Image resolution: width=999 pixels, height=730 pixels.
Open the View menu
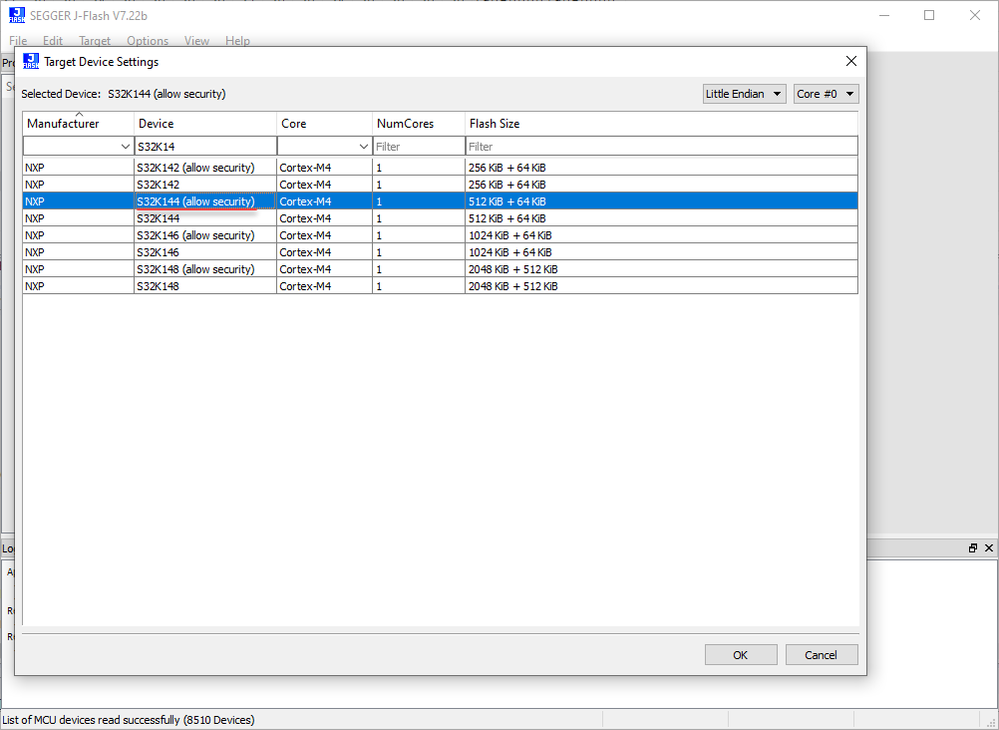pos(196,41)
